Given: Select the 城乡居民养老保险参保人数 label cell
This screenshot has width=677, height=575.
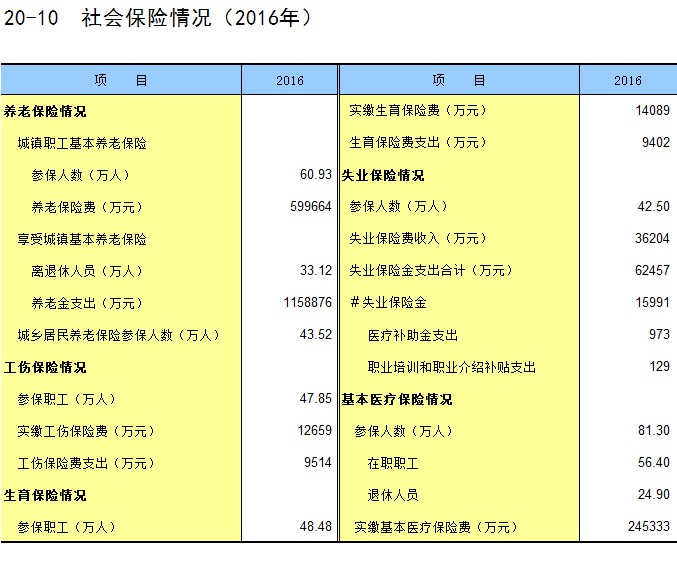Looking at the screenshot, I should click(118, 335).
